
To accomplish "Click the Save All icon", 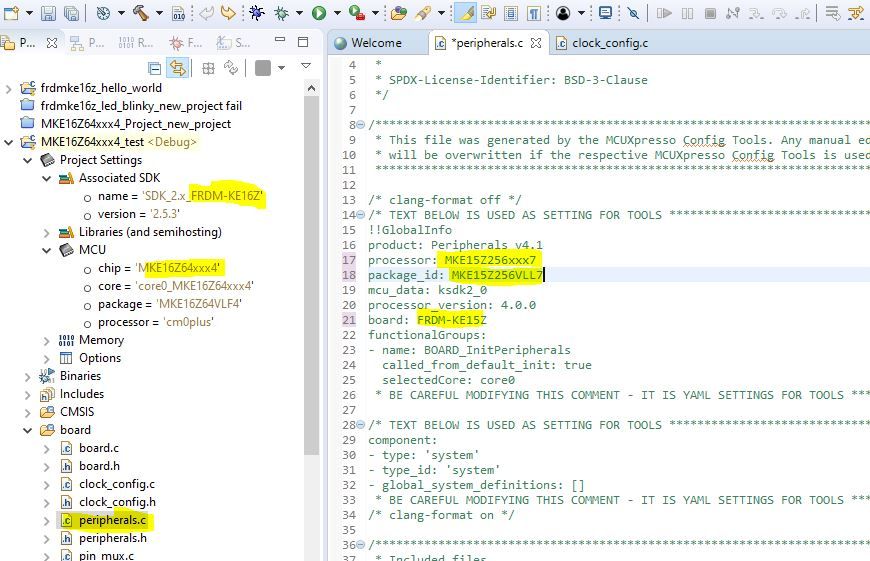I will [71, 13].
